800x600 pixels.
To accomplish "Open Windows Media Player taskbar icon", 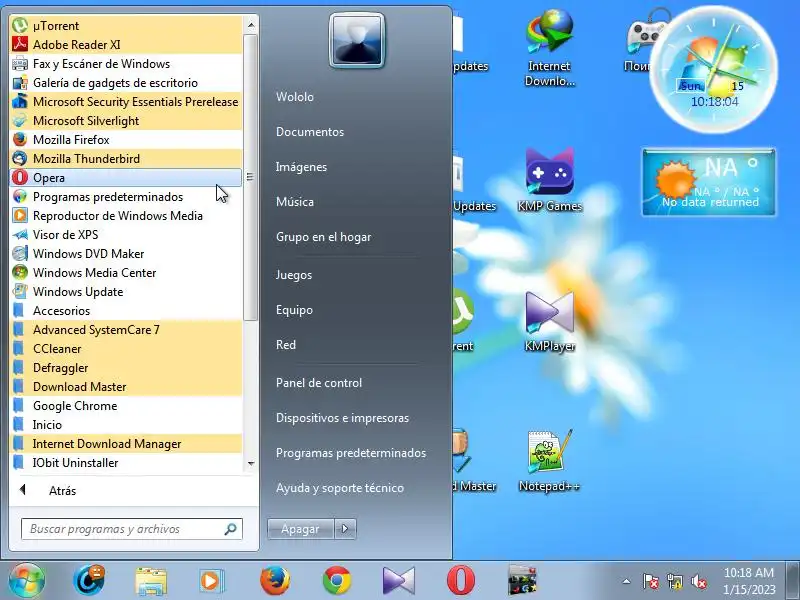I will (x=211, y=581).
